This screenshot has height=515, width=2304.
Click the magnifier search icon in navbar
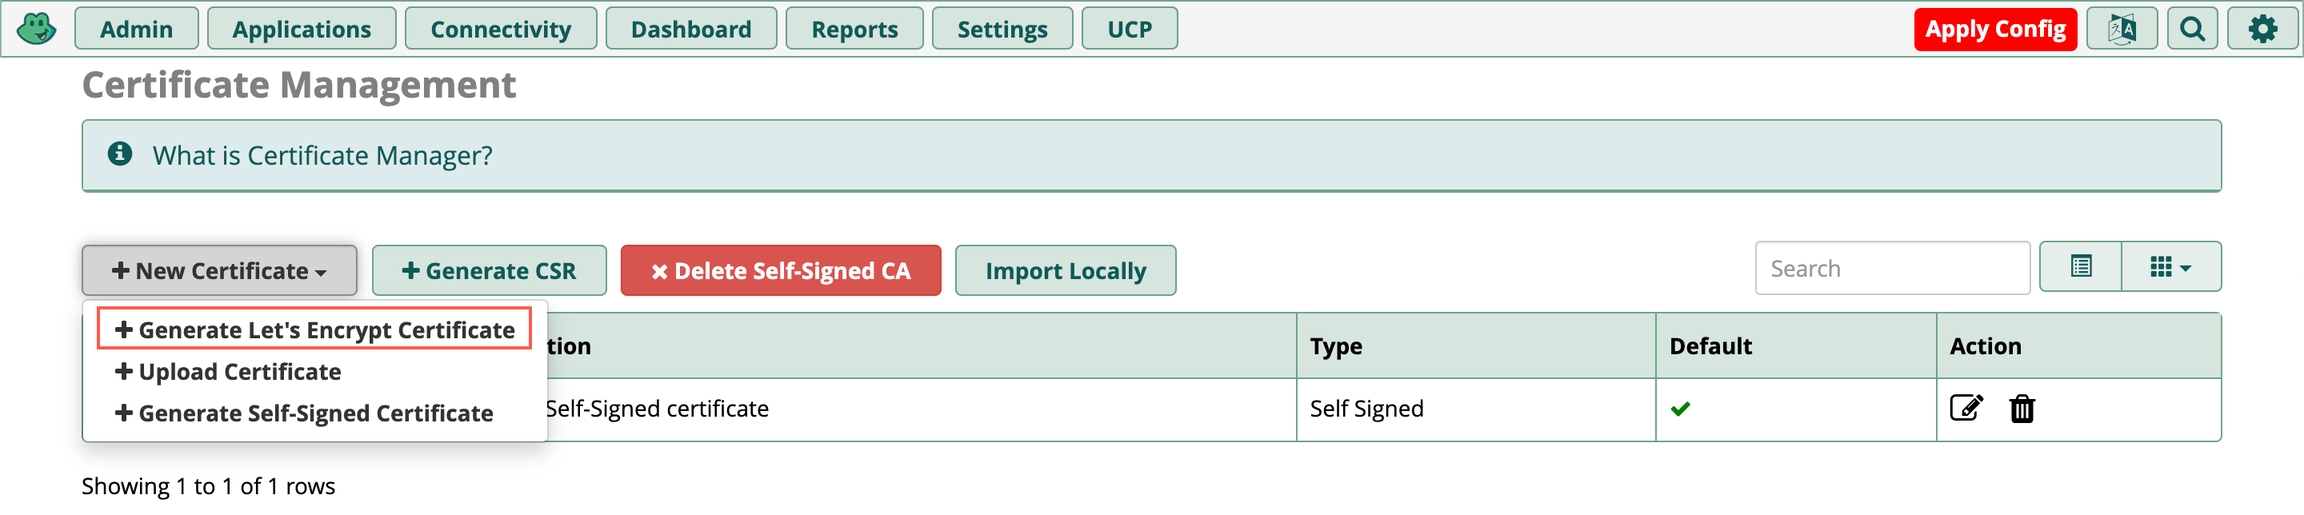pos(2192,29)
